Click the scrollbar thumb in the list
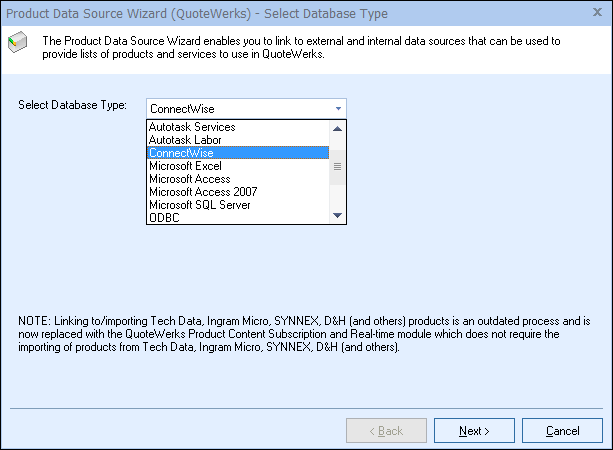613x450 pixels. (x=337, y=166)
